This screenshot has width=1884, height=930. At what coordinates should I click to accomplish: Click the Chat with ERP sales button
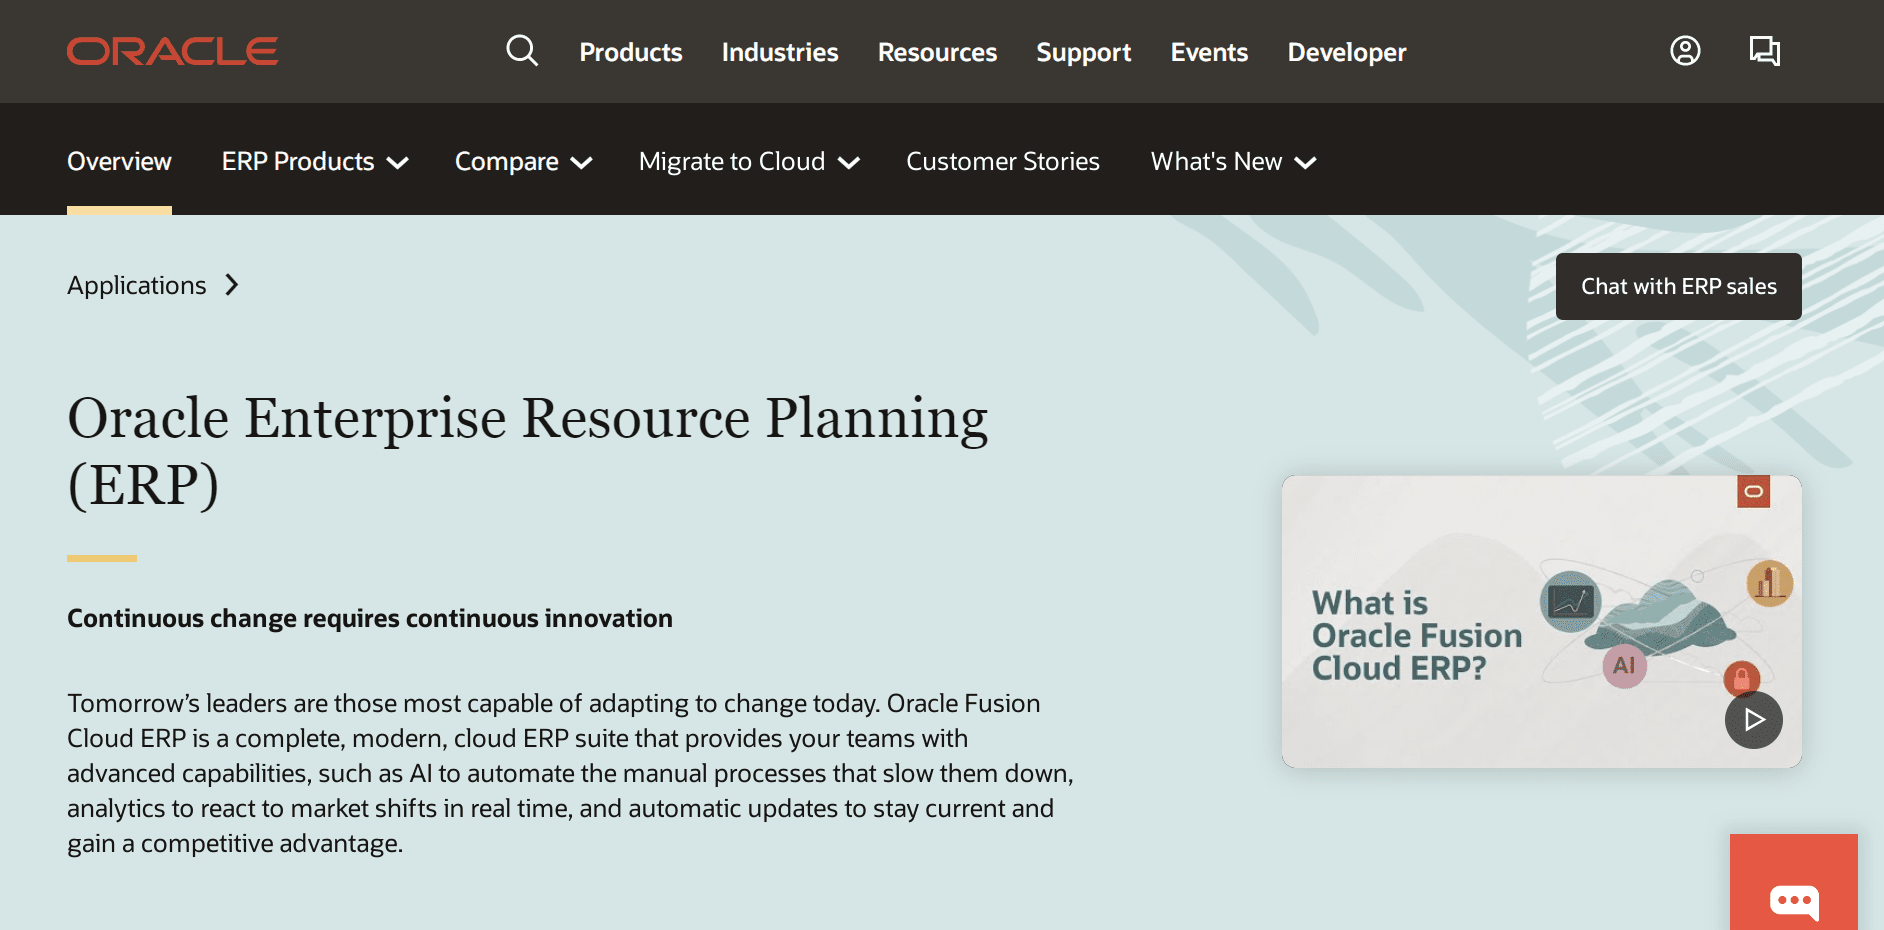pos(1678,287)
